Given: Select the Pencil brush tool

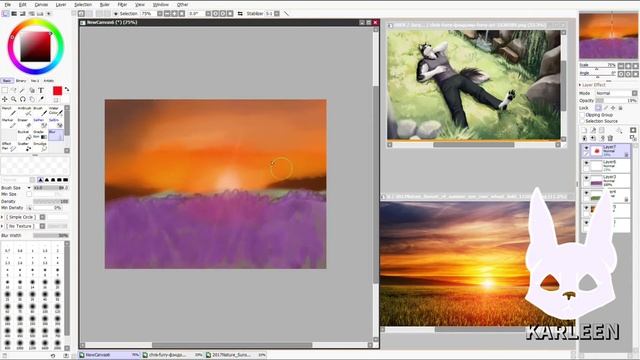Looking at the screenshot, I should (9, 111).
